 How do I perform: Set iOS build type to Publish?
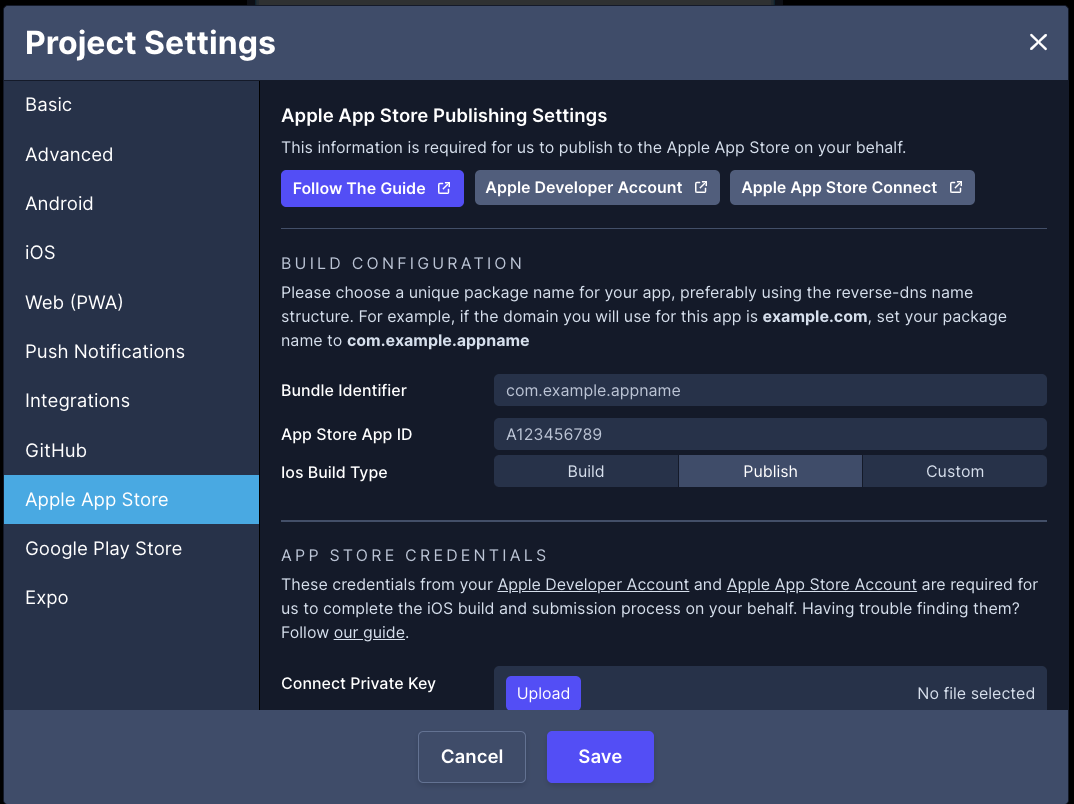click(770, 471)
